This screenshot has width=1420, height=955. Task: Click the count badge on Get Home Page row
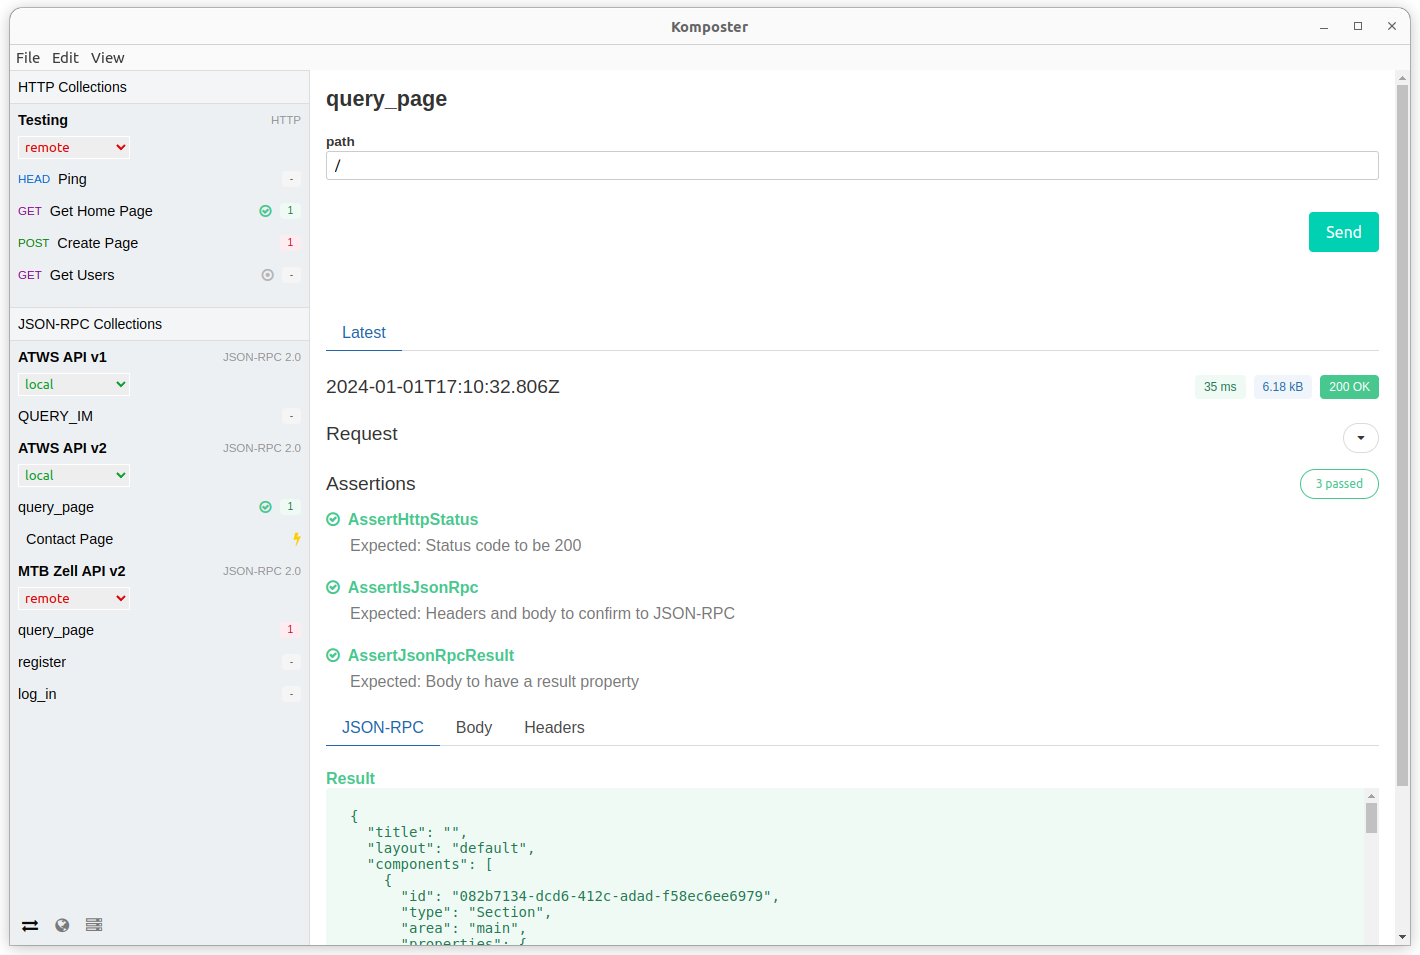click(291, 211)
